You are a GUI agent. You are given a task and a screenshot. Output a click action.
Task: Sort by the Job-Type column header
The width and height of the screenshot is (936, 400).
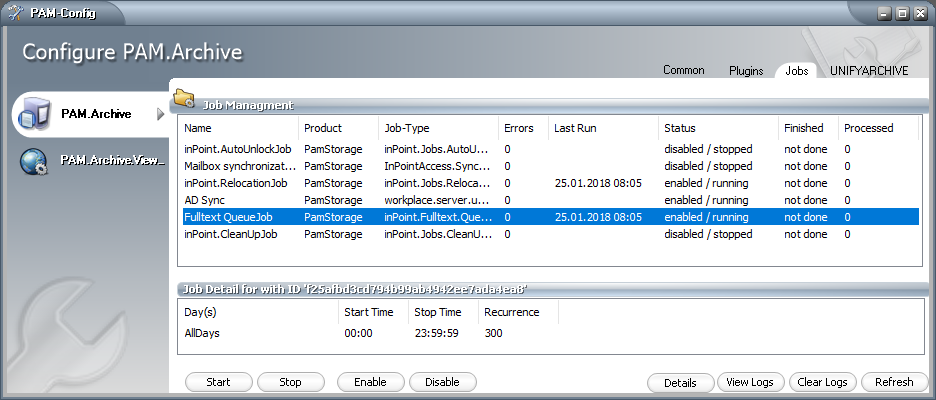click(439, 128)
